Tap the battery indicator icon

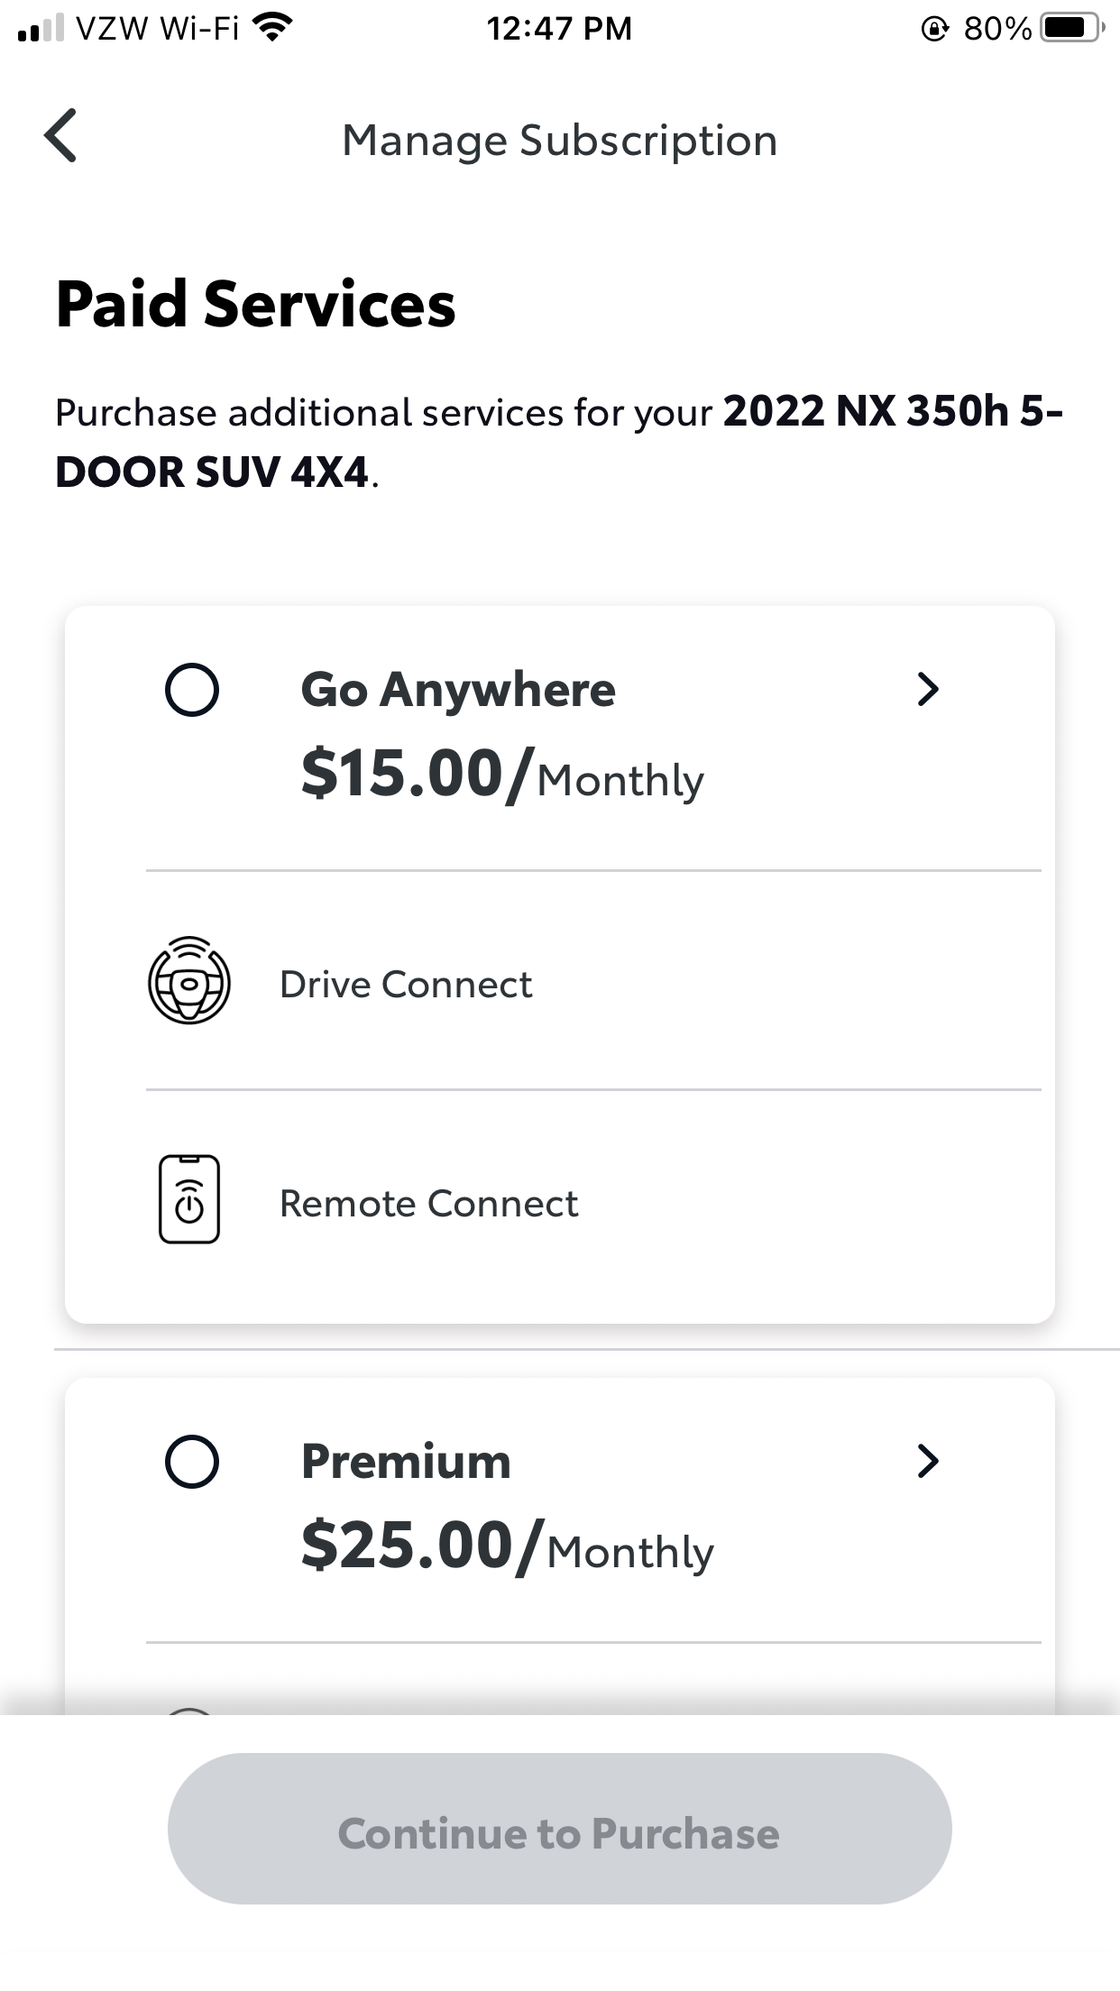(x=1068, y=27)
